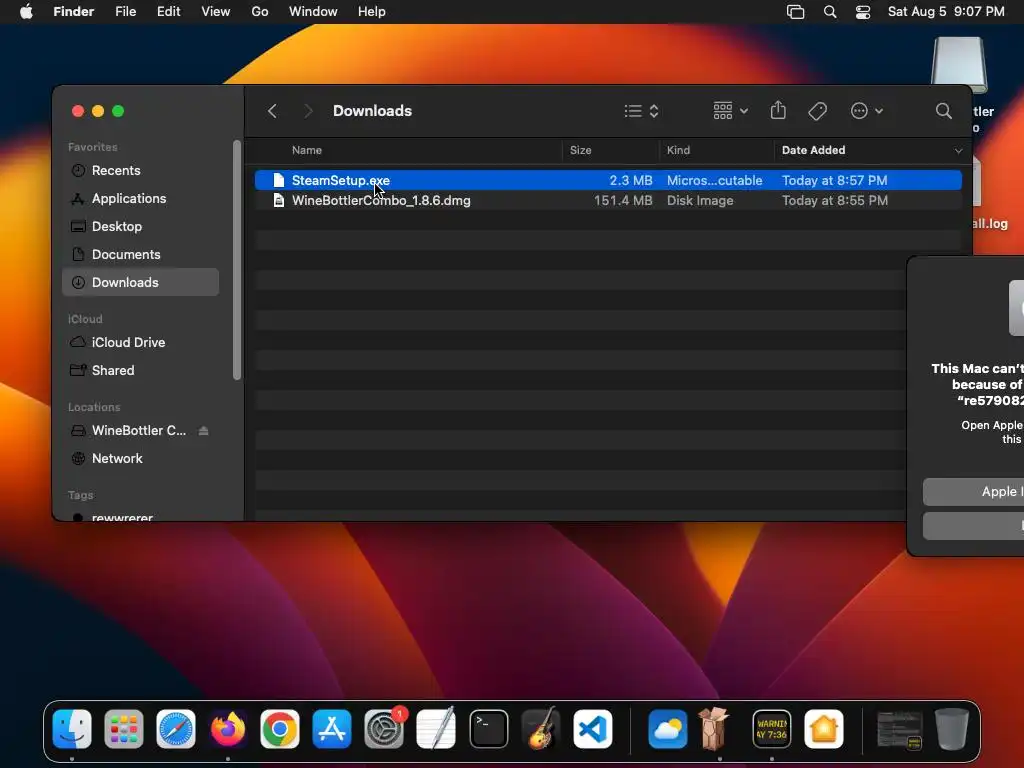The height and width of the screenshot is (768, 1024).
Task: Open Applications in the sidebar
Action: pyautogui.click(x=140, y=199)
